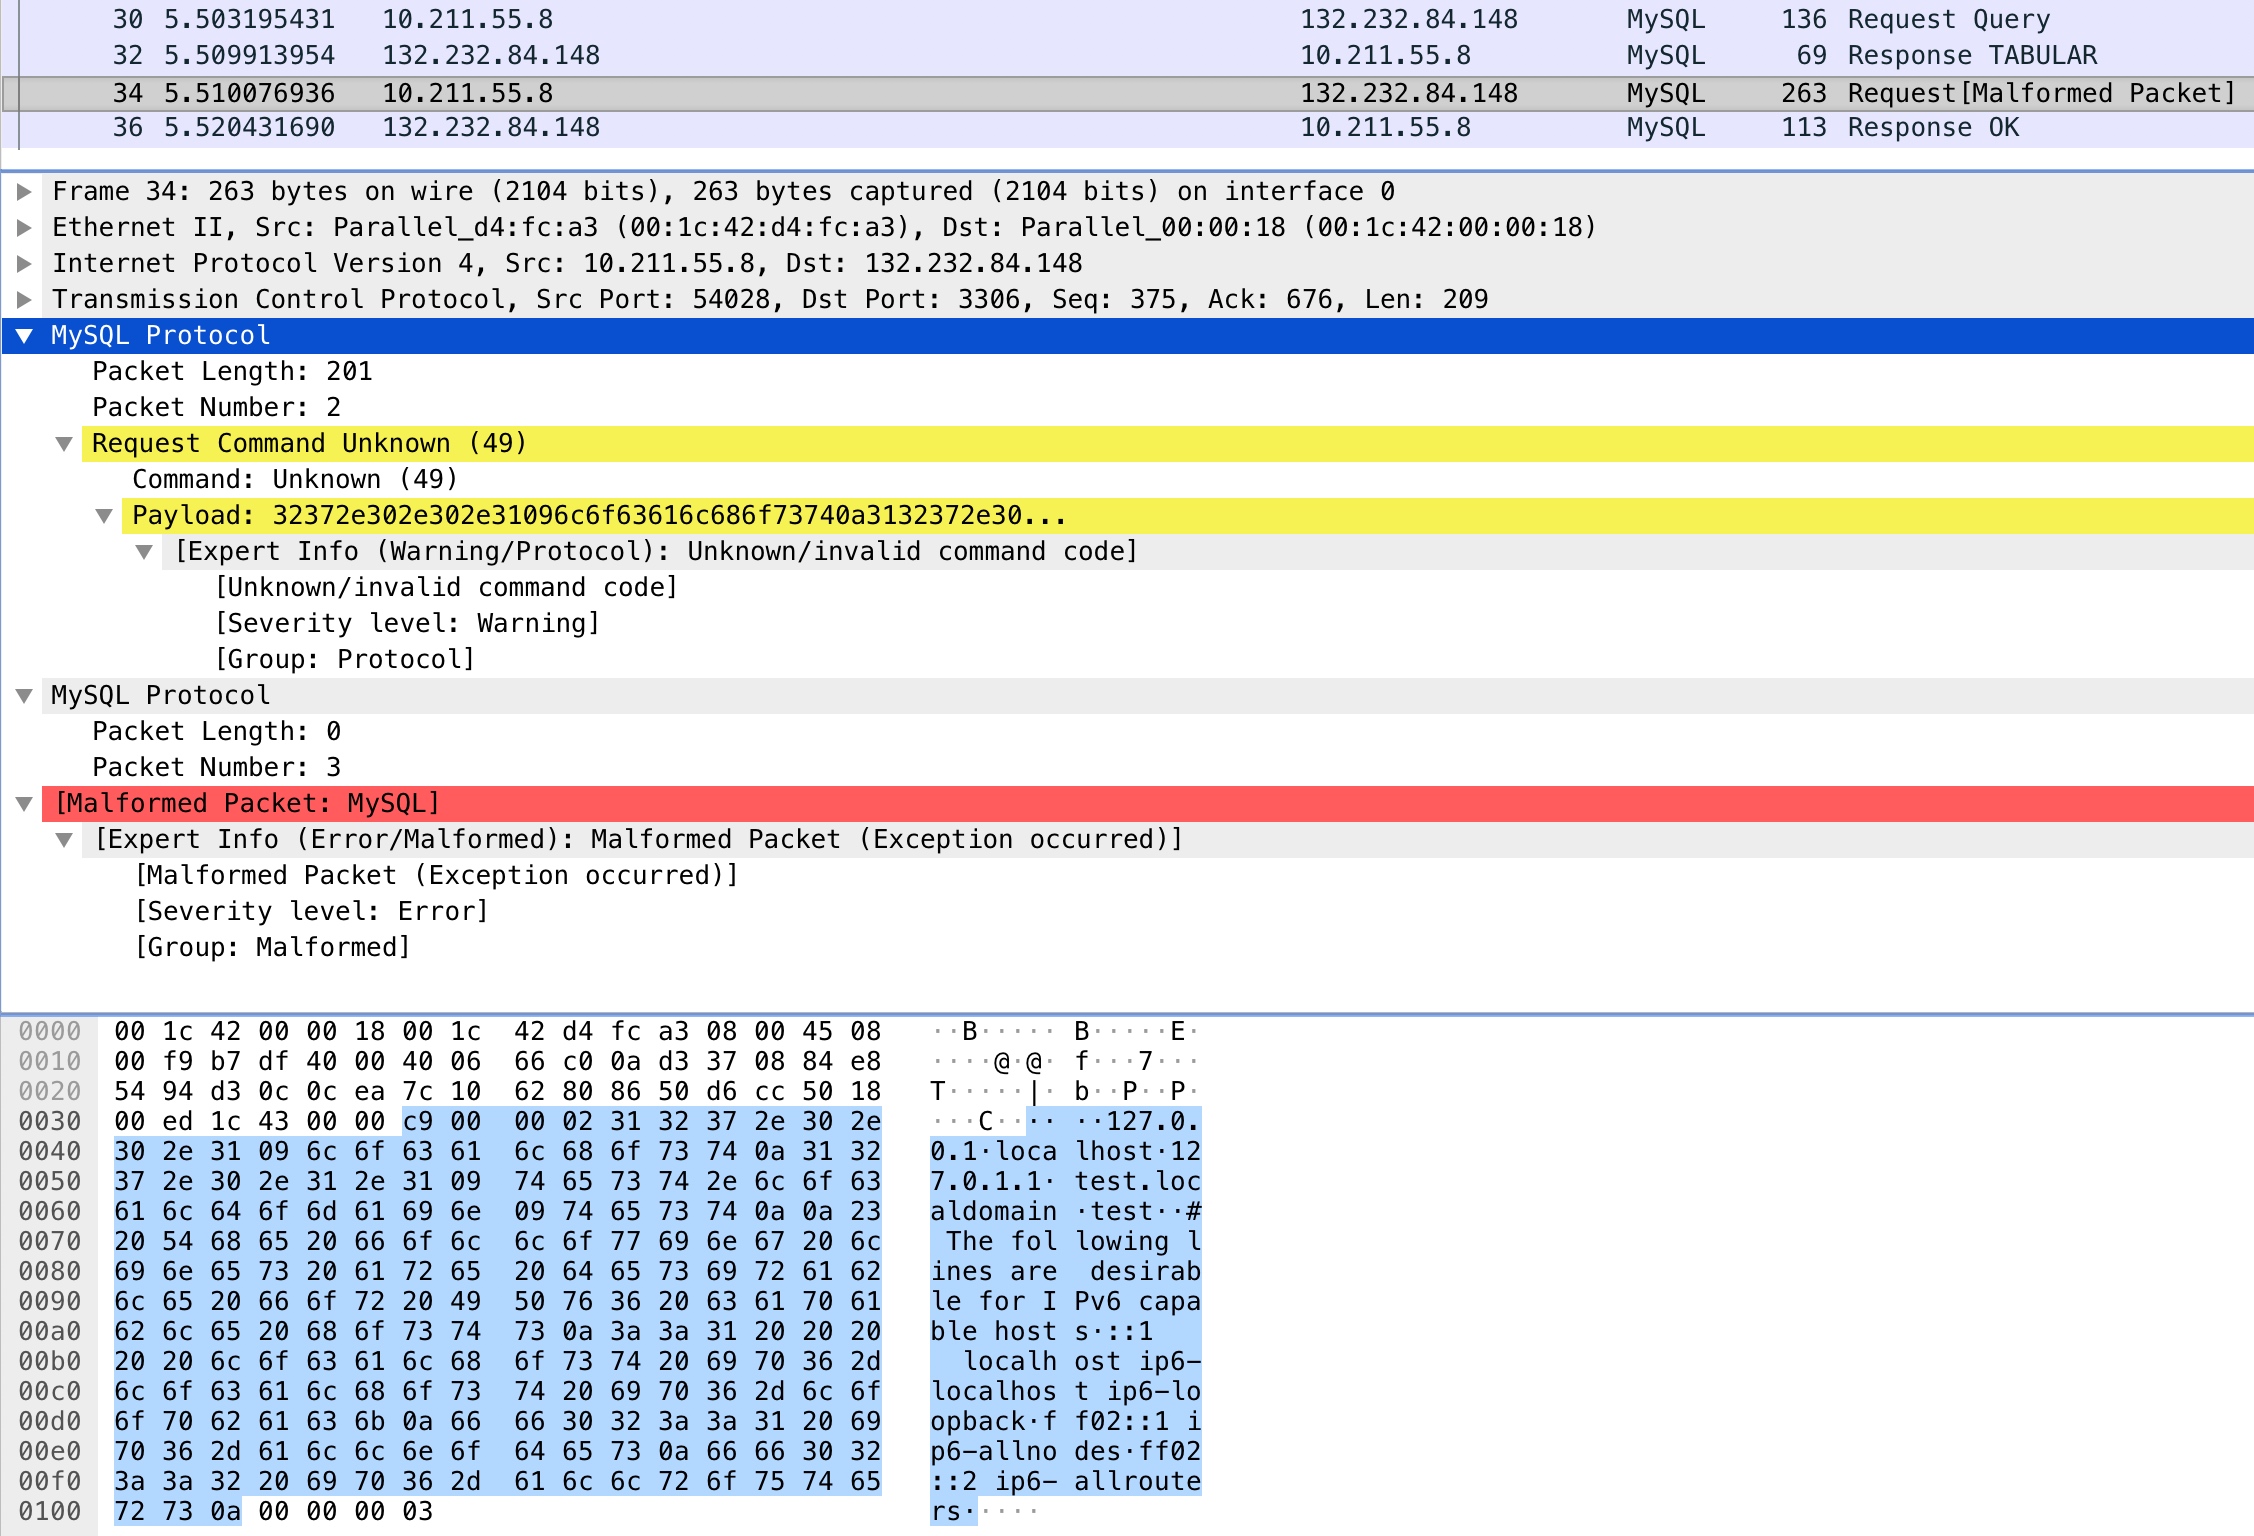Select packet 30 Request Query row

(x=1127, y=19)
